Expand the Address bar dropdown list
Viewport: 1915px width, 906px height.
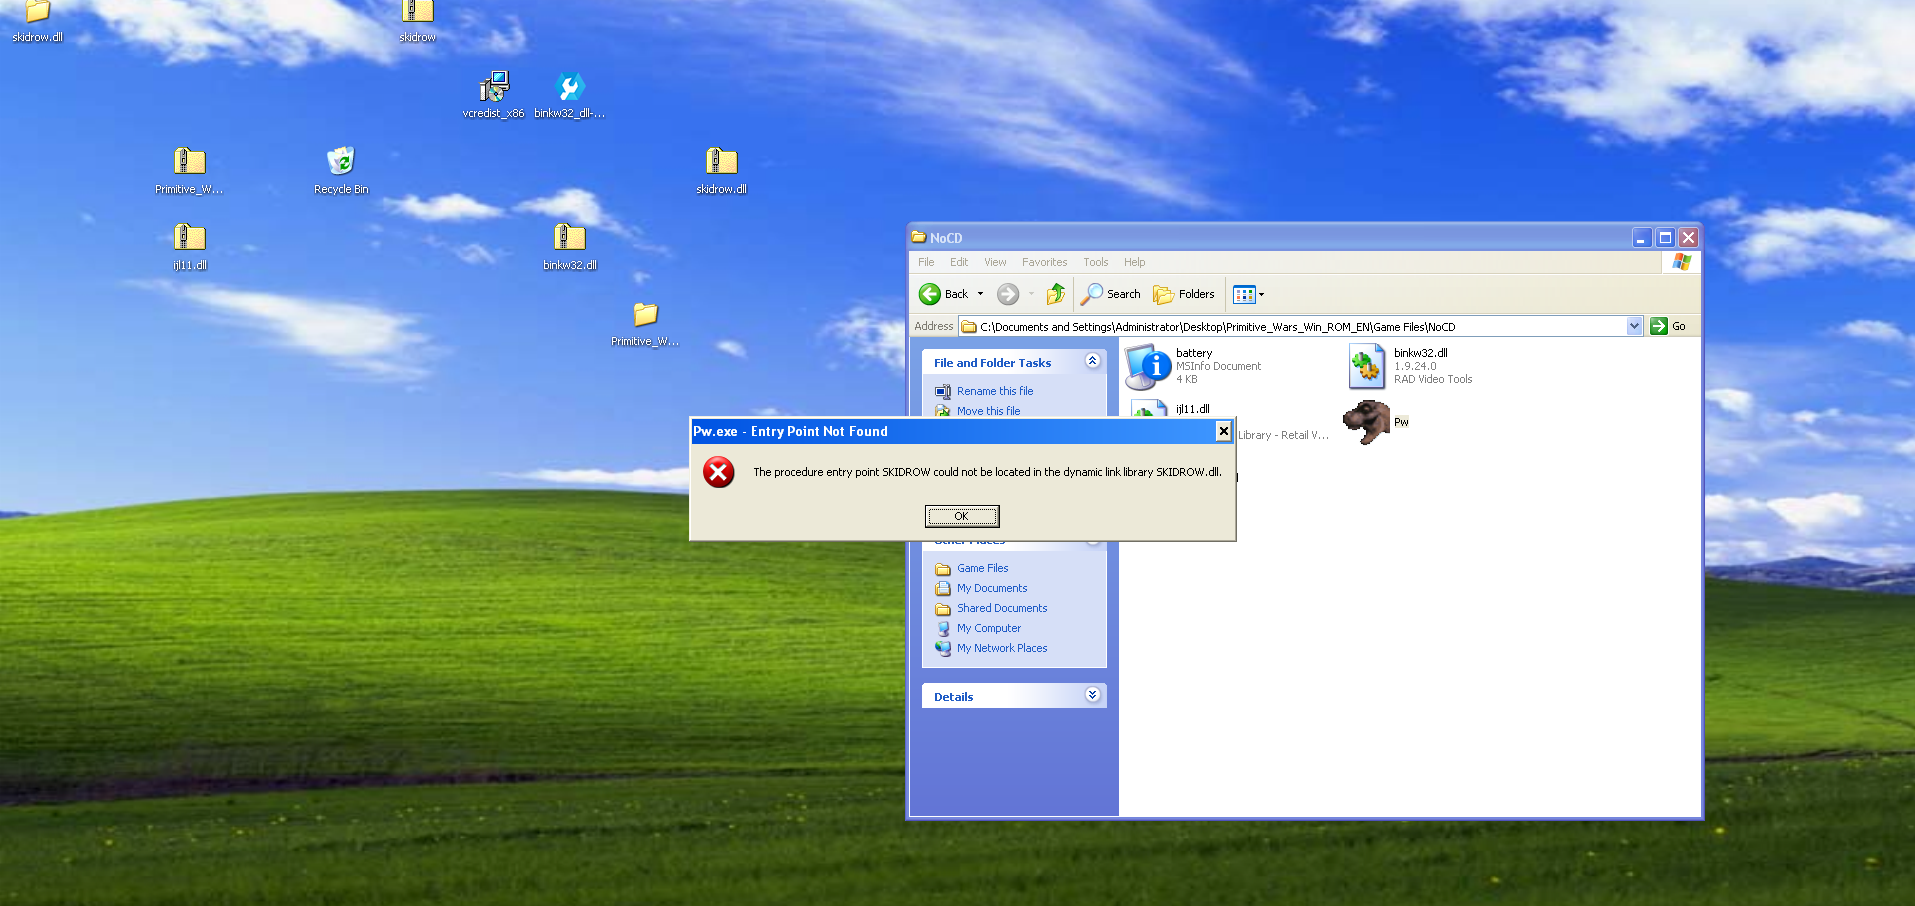pyautogui.click(x=1634, y=326)
